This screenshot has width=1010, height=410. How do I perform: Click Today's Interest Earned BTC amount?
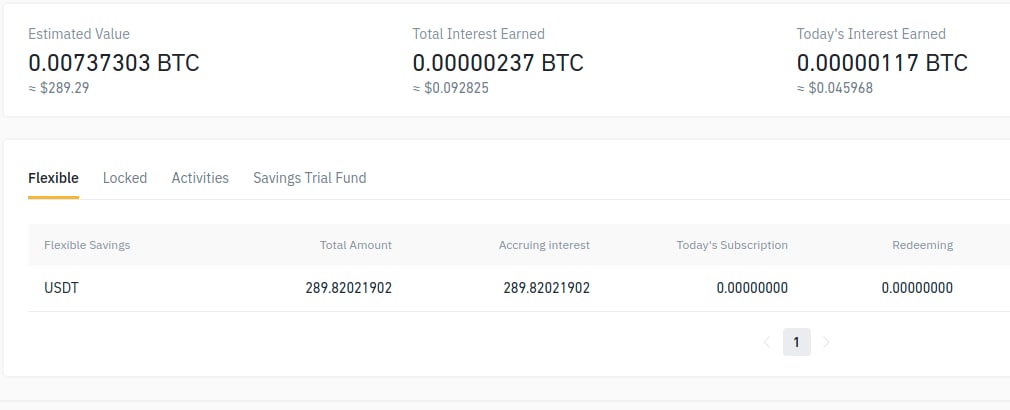click(882, 63)
